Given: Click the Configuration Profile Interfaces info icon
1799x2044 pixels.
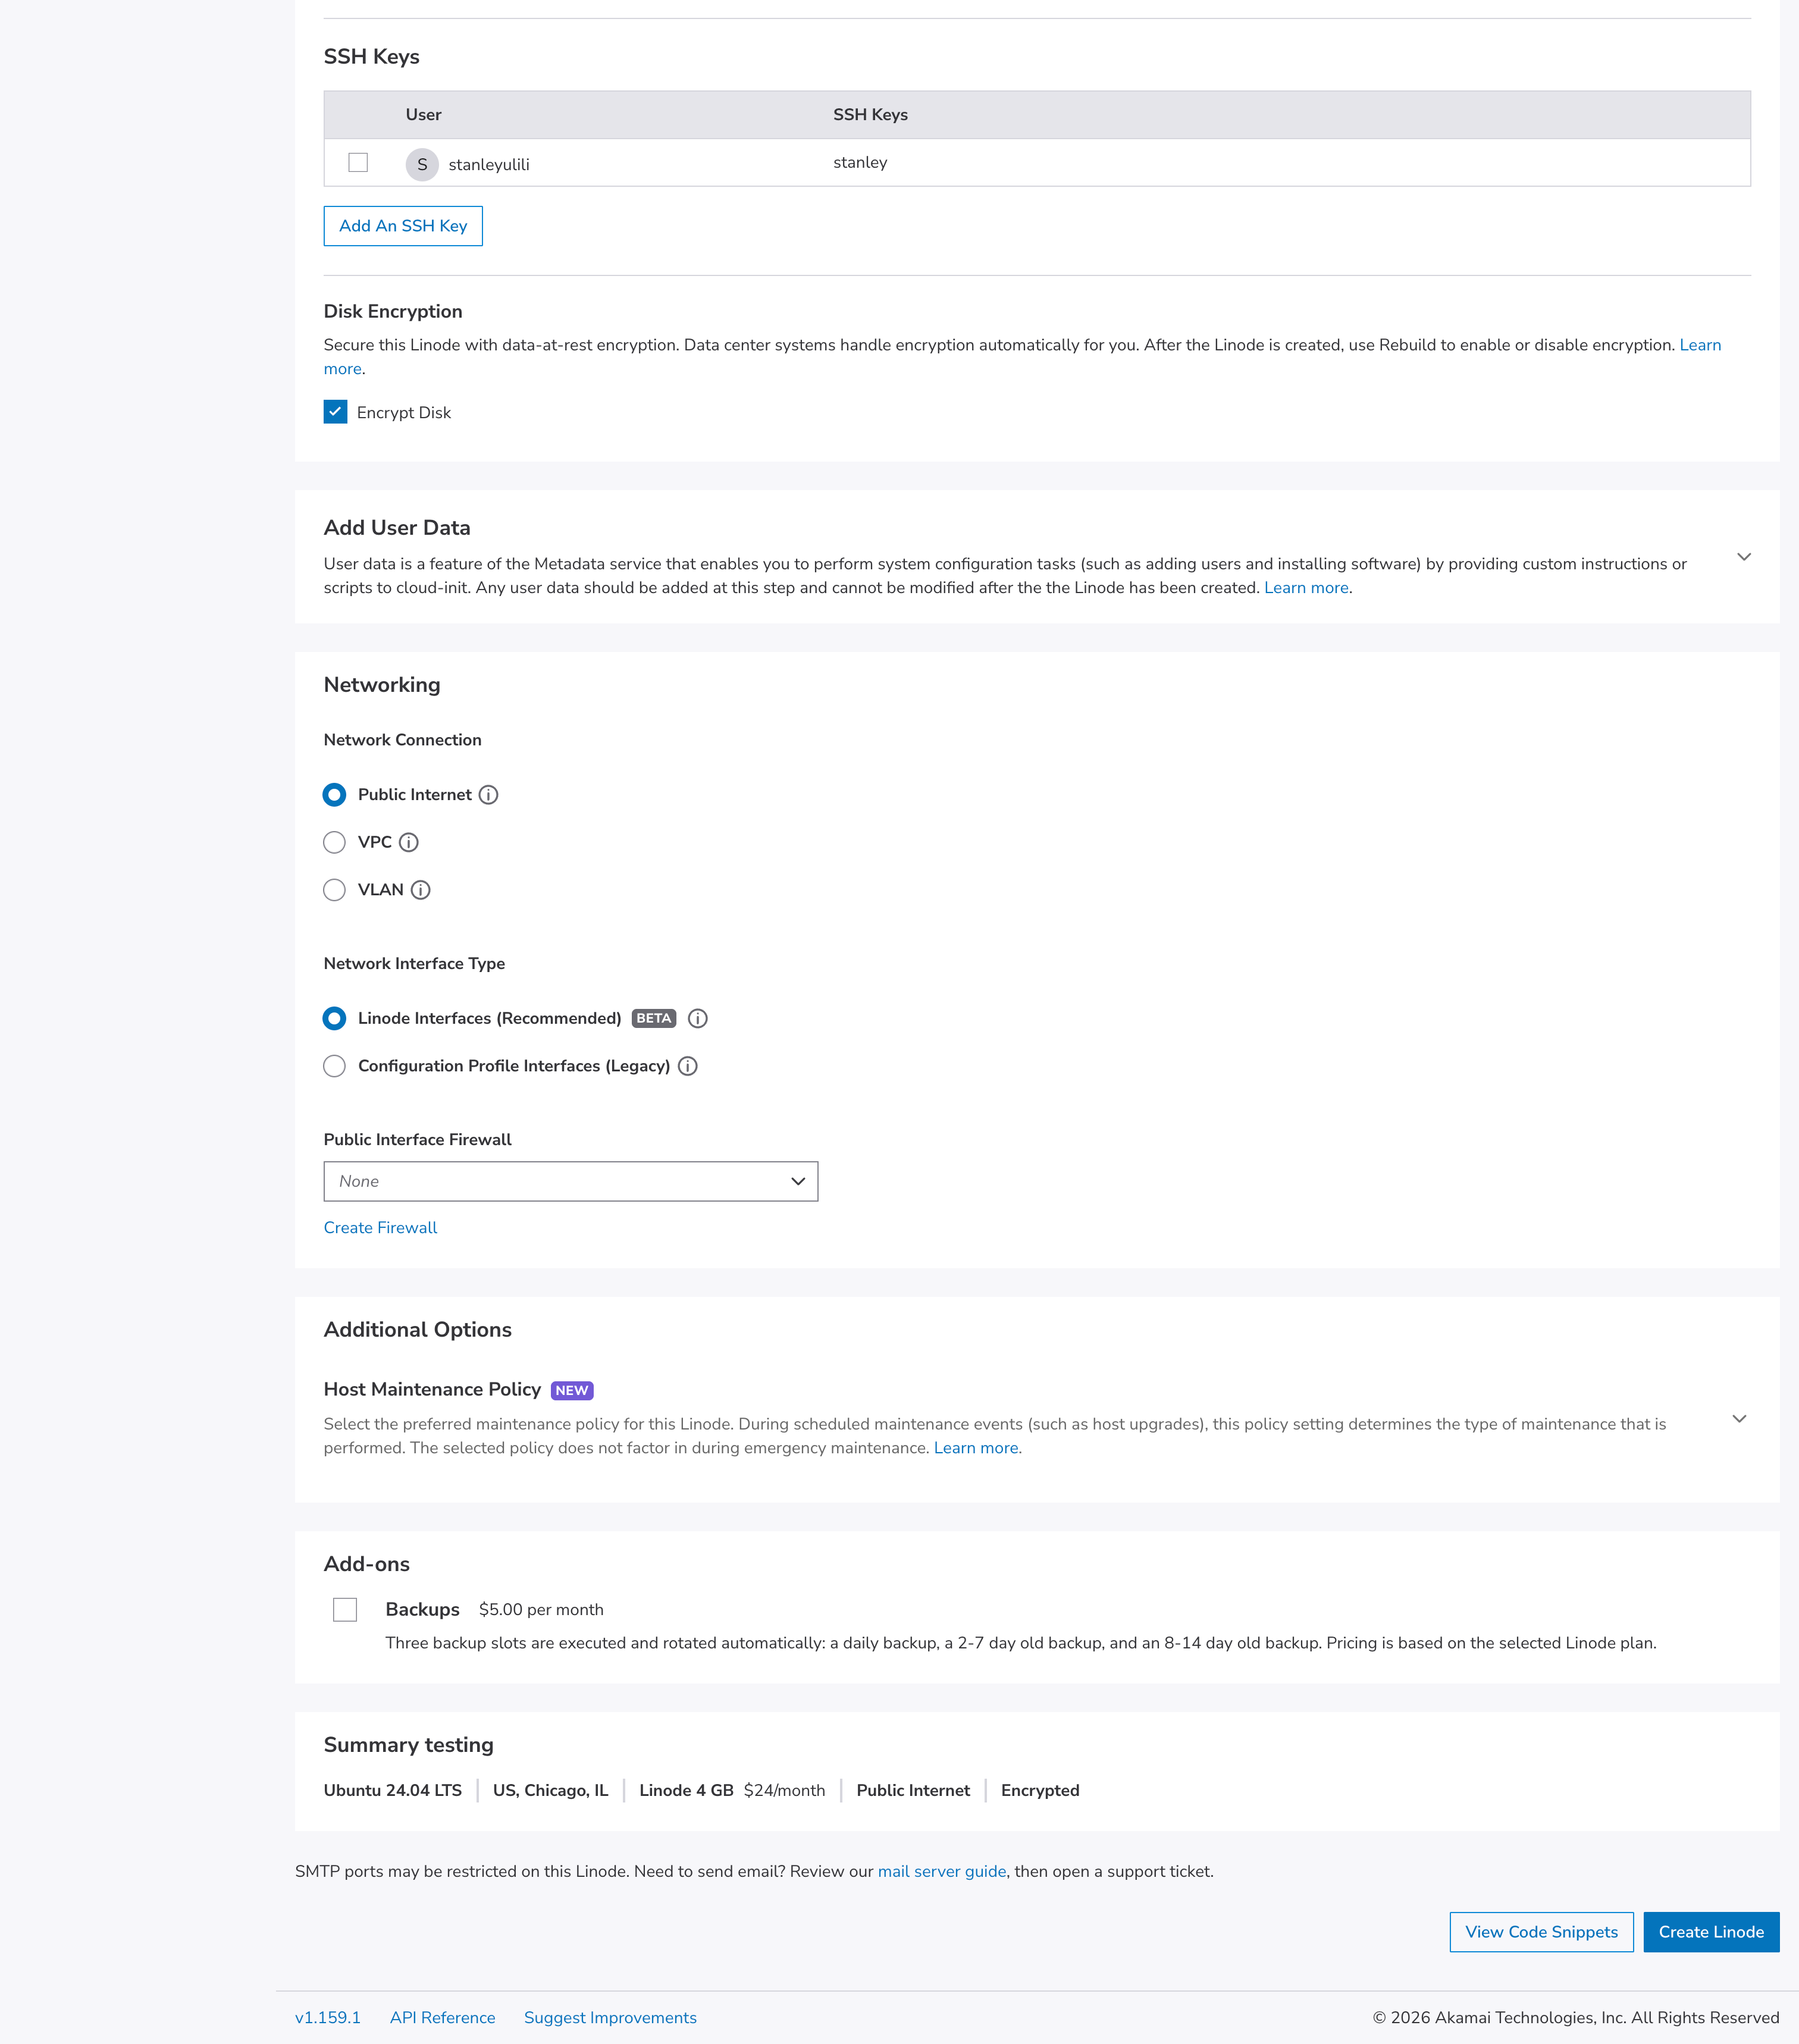Looking at the screenshot, I should coord(688,1066).
